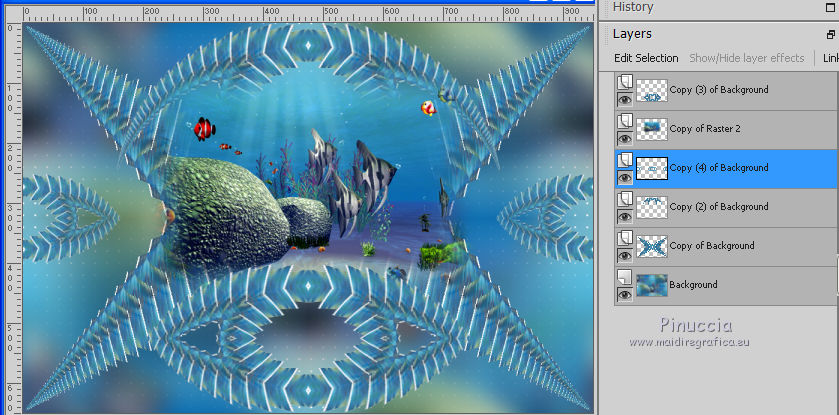
Task: Select thumbnail of Copy (2) of Background
Action: (652, 208)
